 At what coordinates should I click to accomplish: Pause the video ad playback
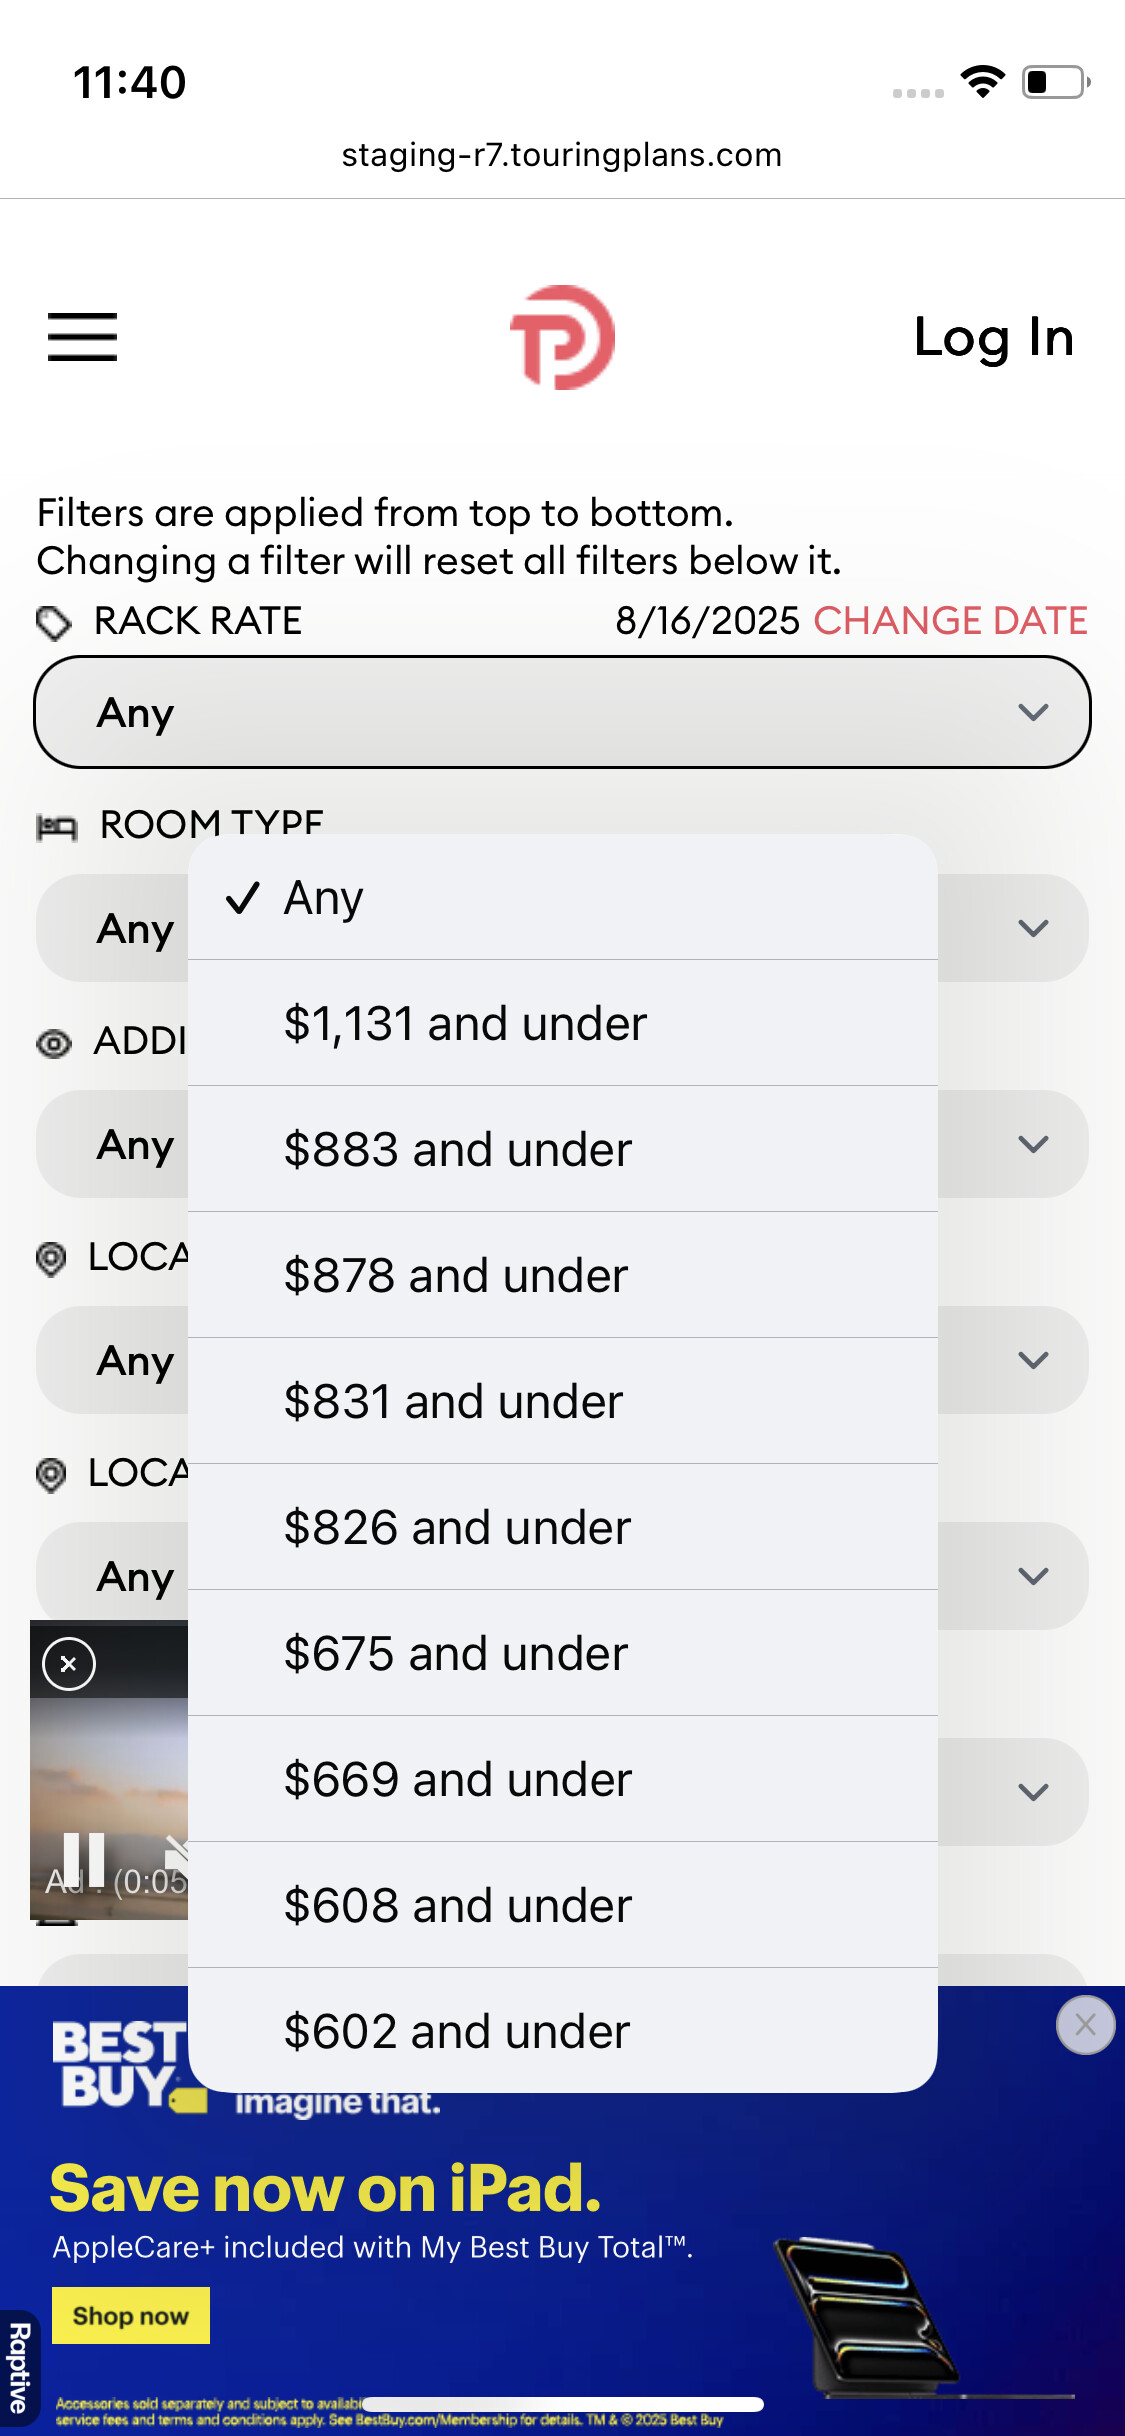click(x=84, y=1860)
